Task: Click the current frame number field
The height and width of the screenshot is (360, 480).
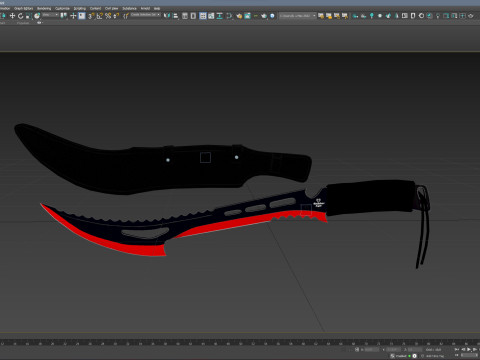Action: 469,355
